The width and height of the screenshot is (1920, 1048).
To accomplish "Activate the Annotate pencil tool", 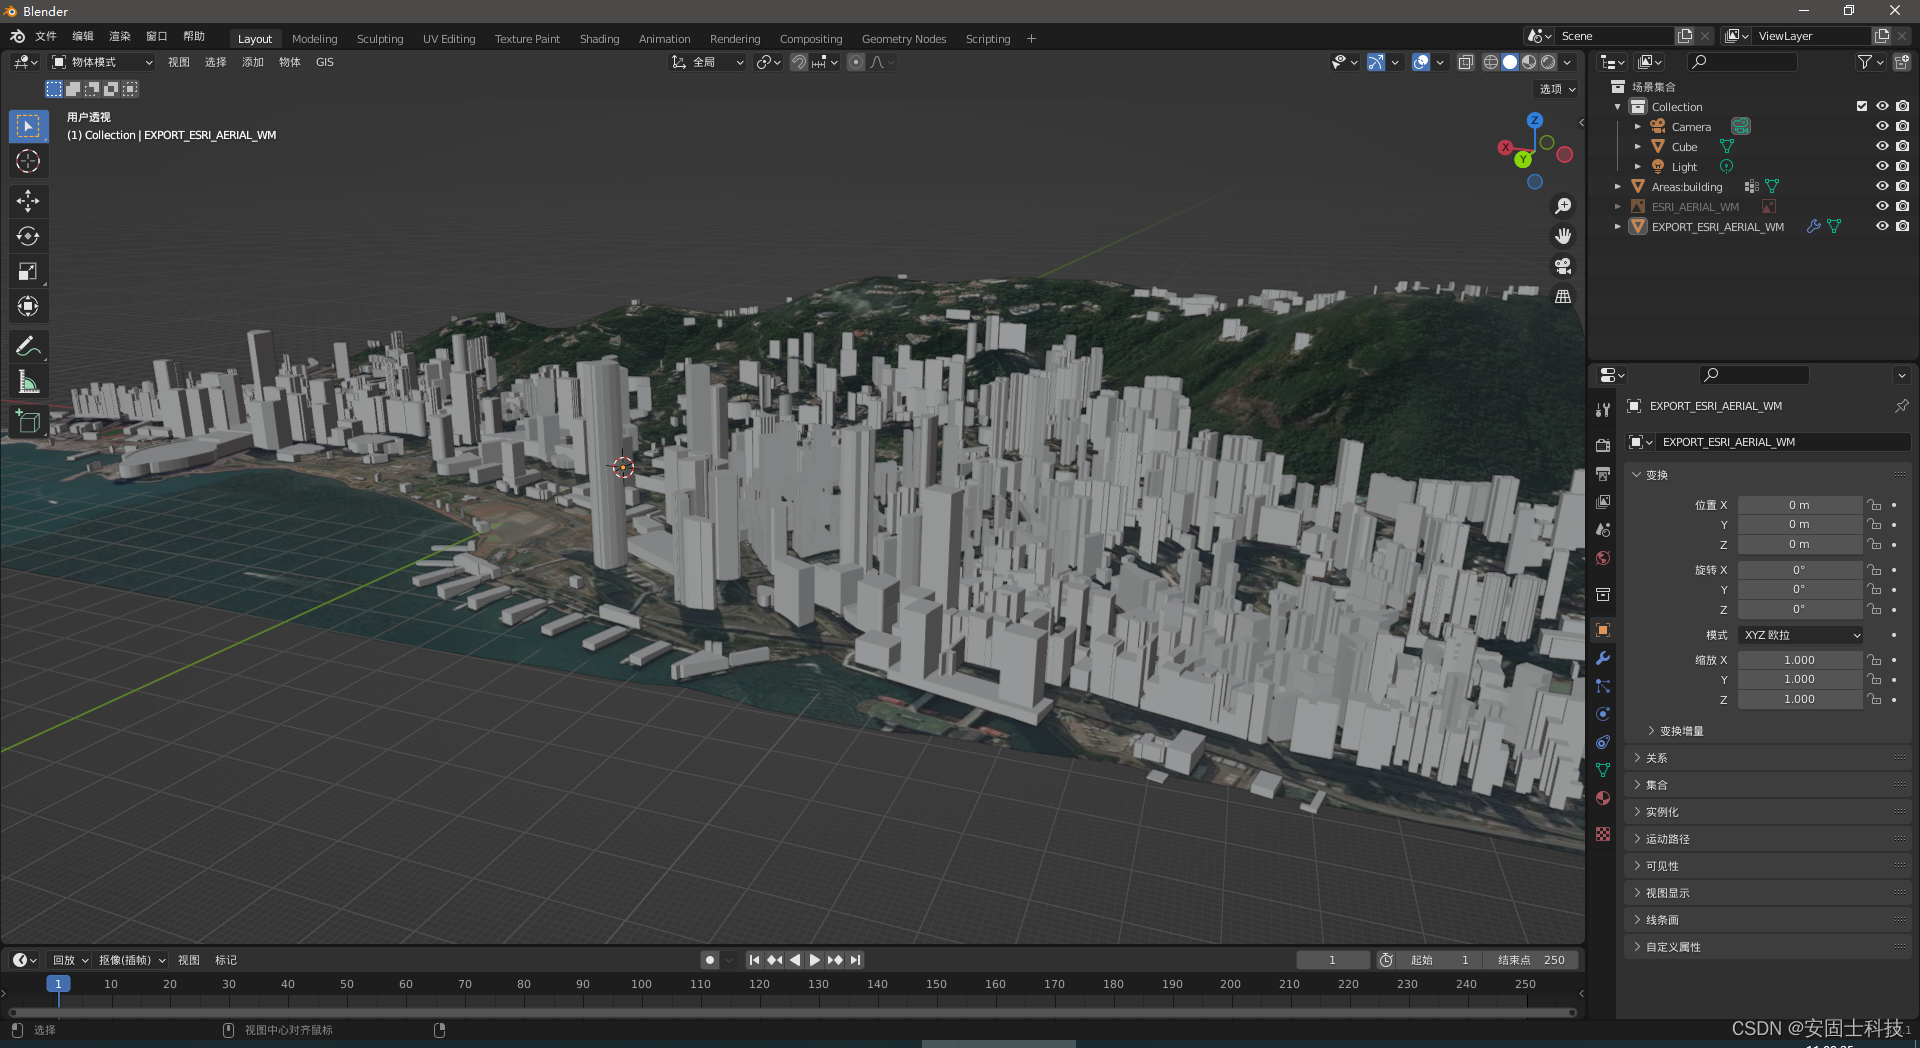I will point(28,347).
